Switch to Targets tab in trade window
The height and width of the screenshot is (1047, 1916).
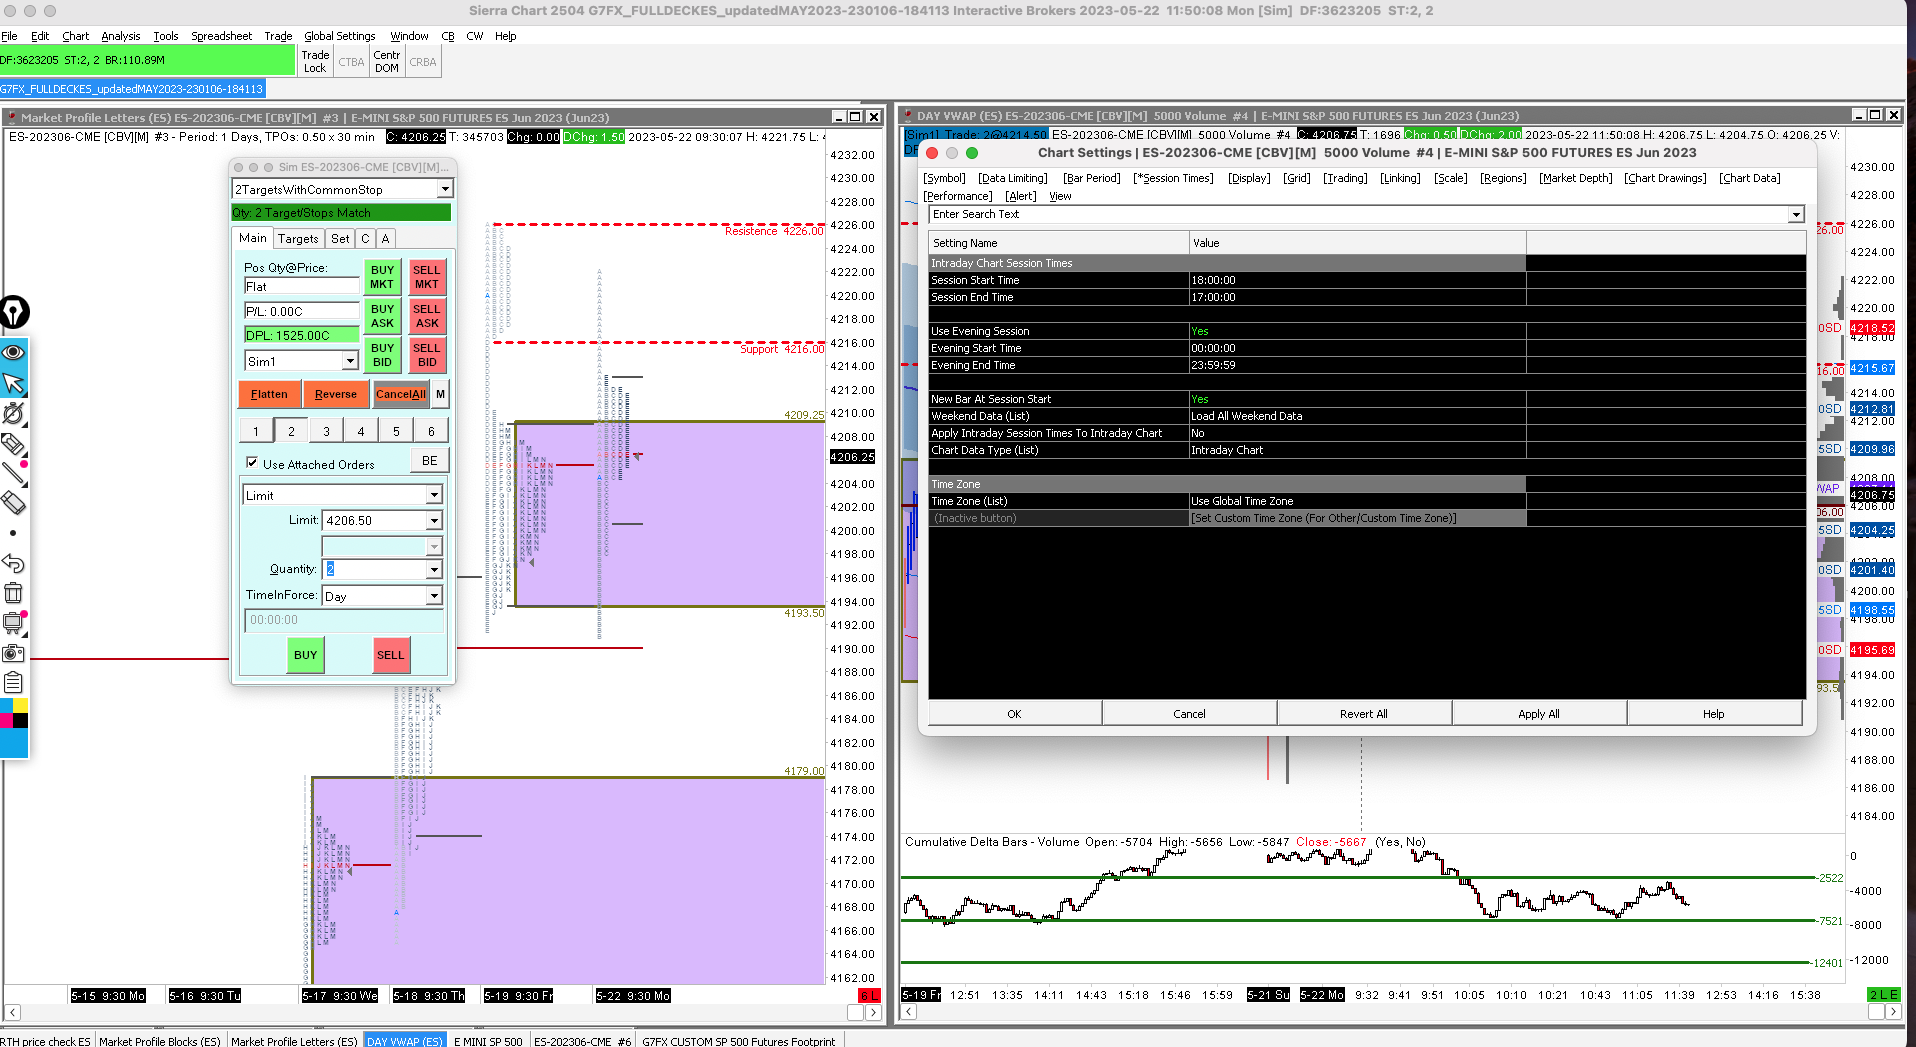coord(298,239)
